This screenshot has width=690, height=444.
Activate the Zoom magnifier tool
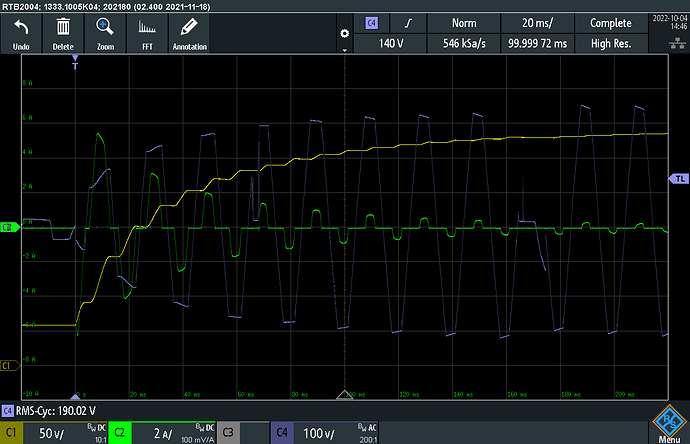click(x=105, y=33)
